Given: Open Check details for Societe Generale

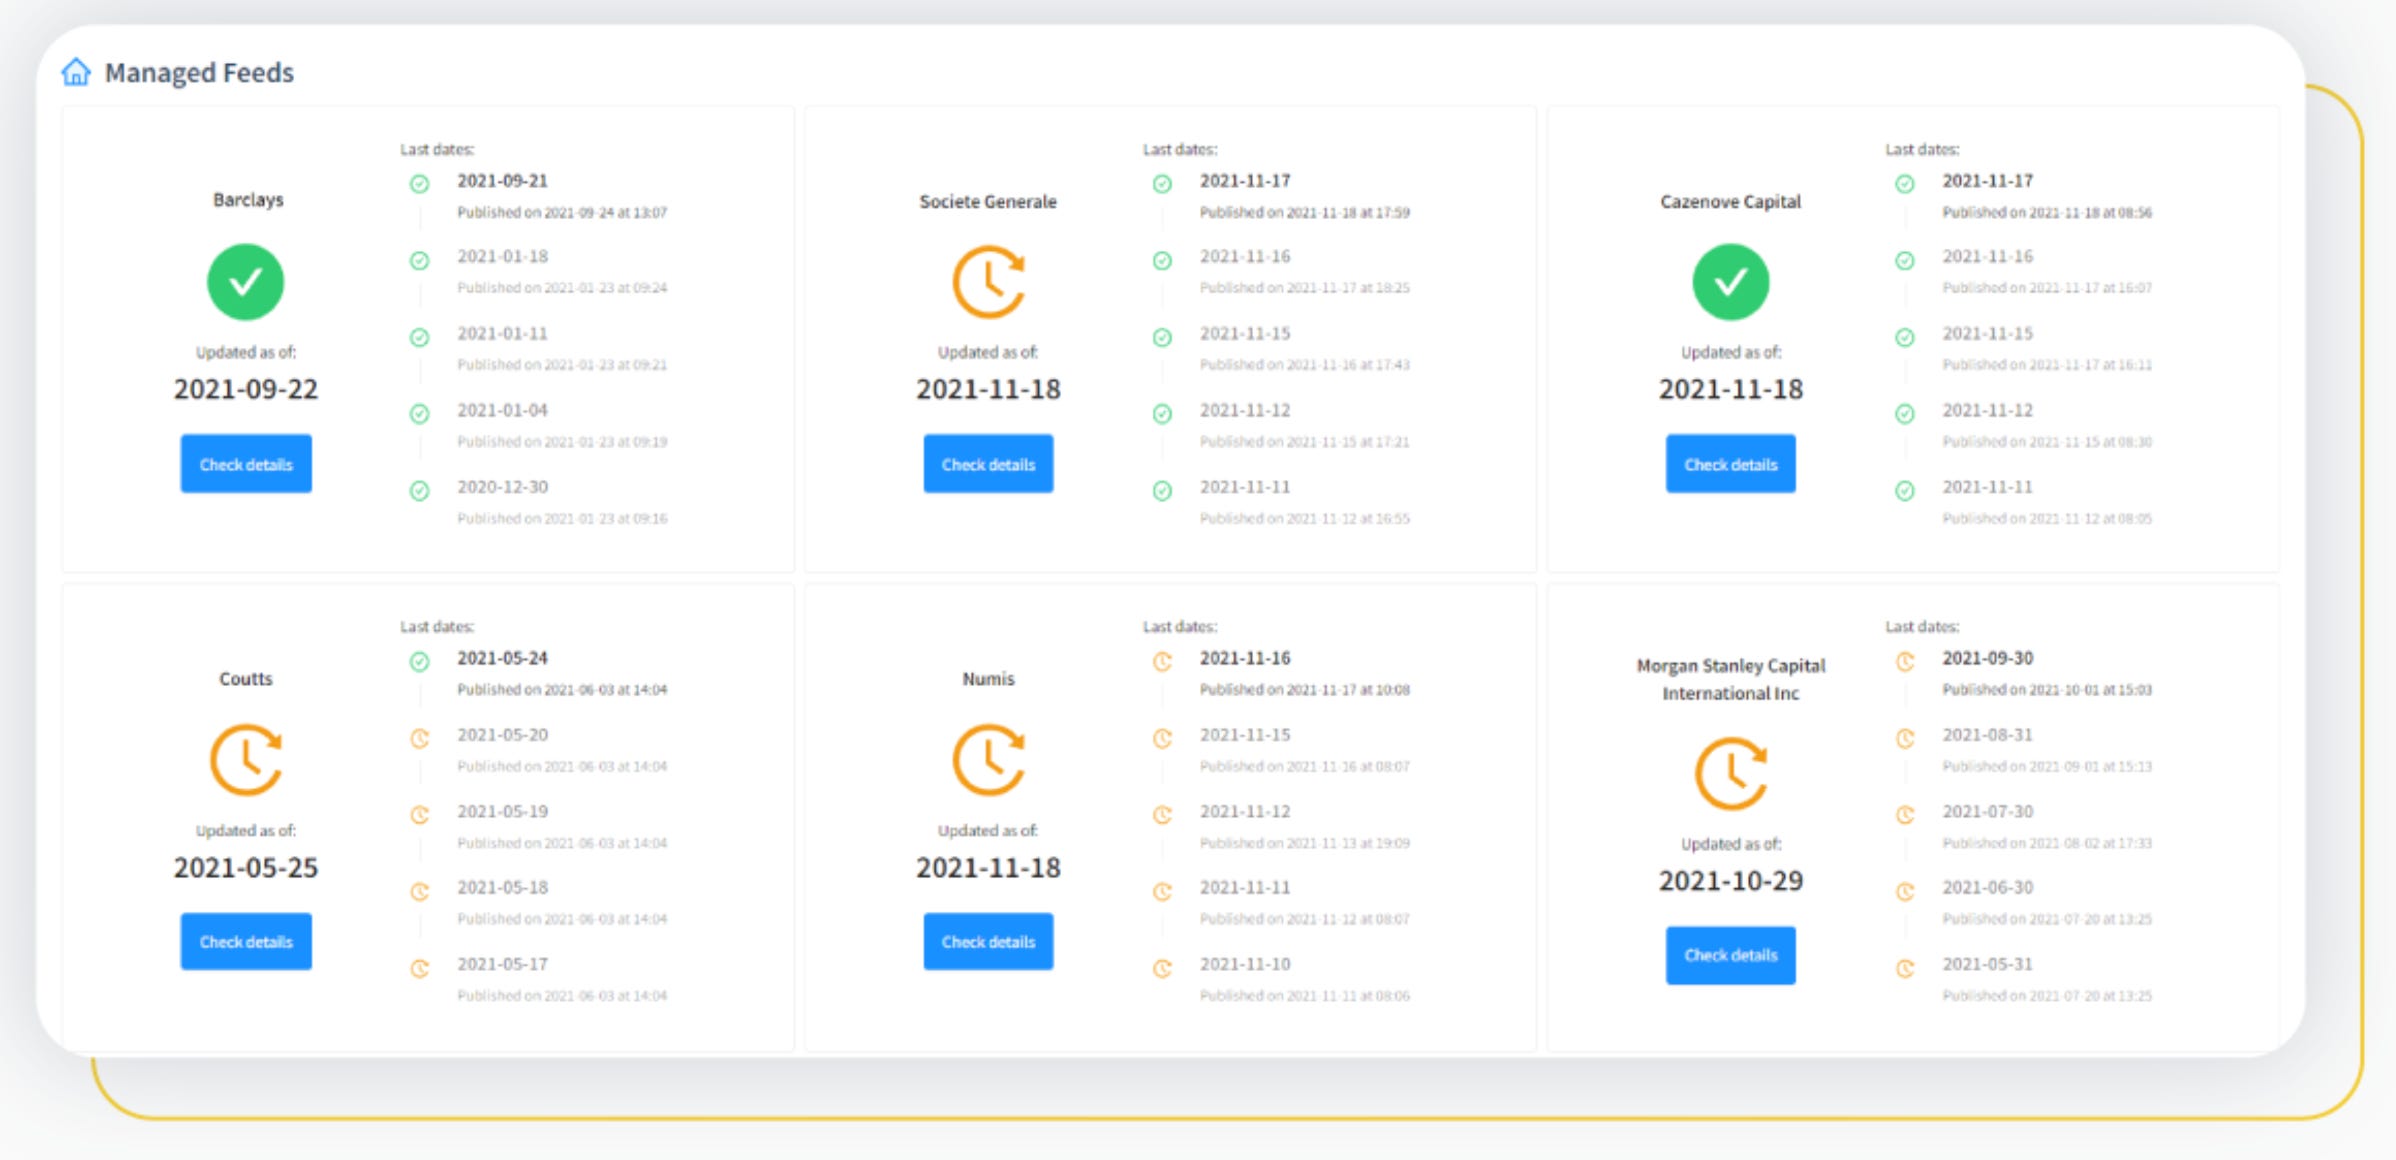Looking at the screenshot, I should click(988, 464).
